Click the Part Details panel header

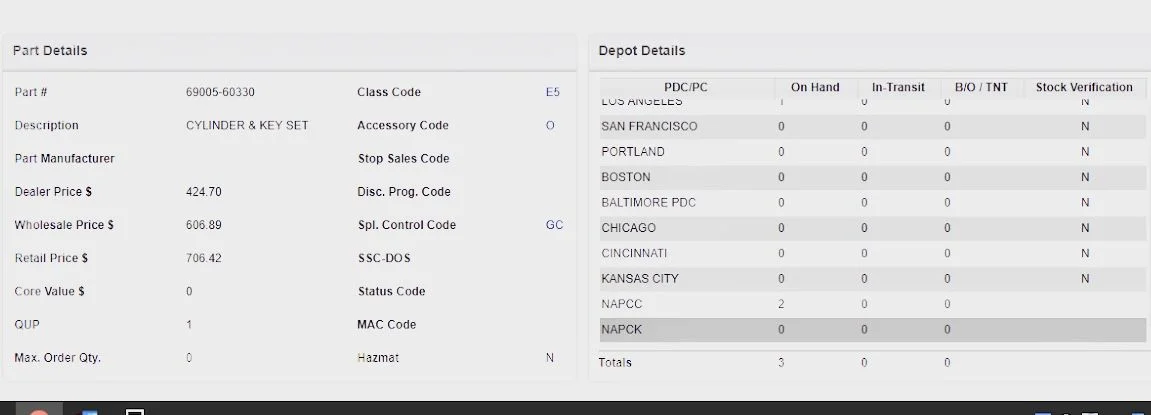point(50,51)
